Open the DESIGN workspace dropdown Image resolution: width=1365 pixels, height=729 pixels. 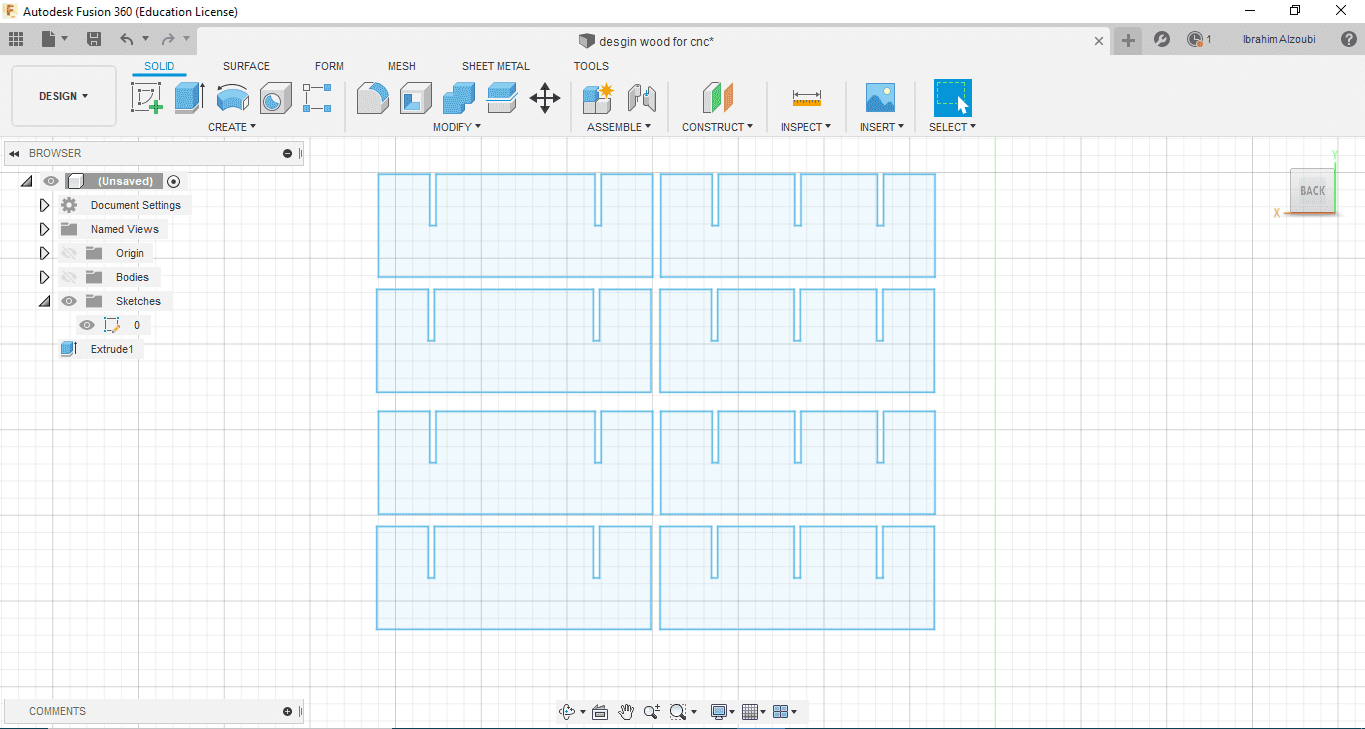[x=64, y=96]
